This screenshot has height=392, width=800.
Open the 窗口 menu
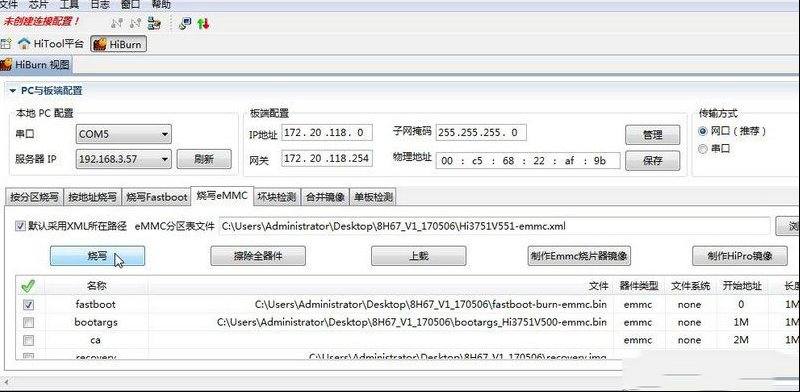(131, 5)
